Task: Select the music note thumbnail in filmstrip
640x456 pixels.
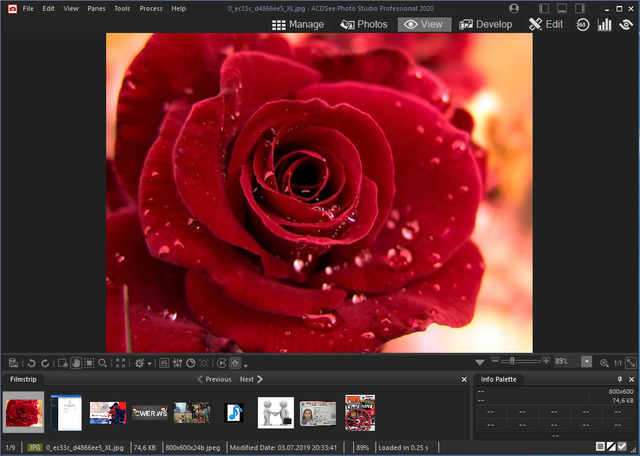Action: click(234, 411)
